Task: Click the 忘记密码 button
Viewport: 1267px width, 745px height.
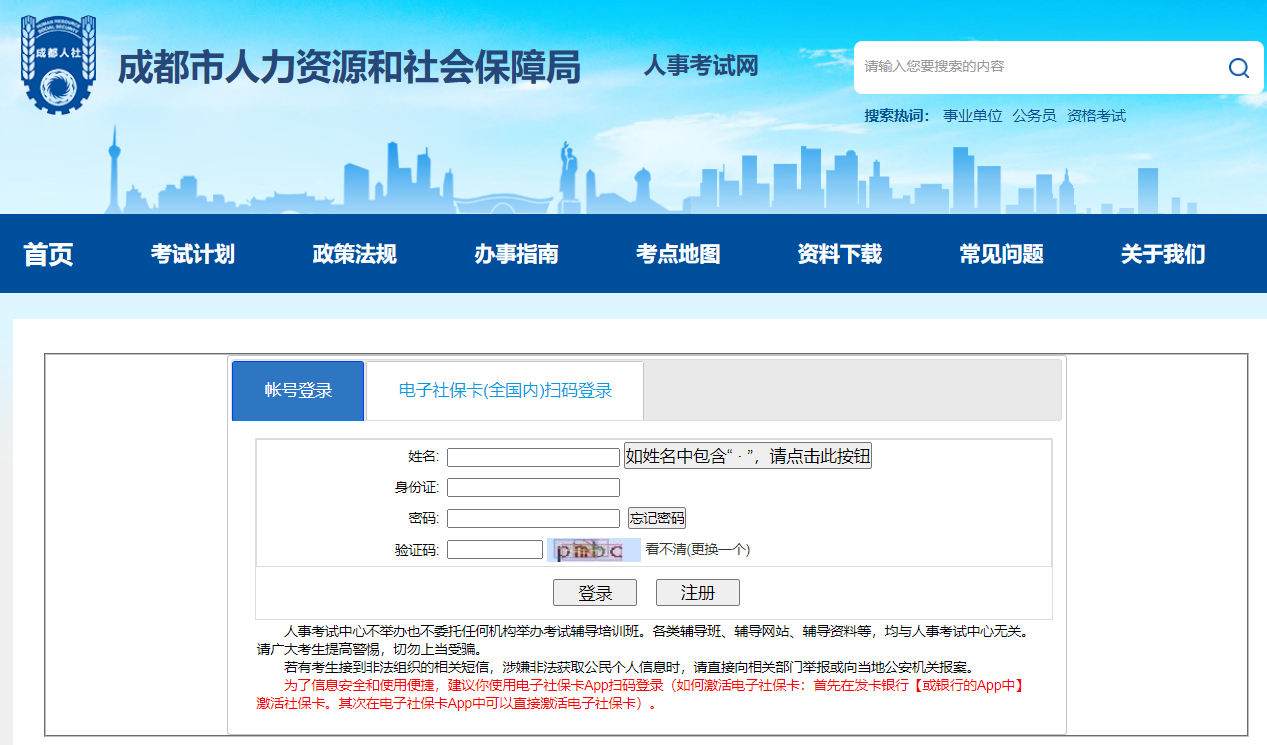Action: tap(657, 518)
